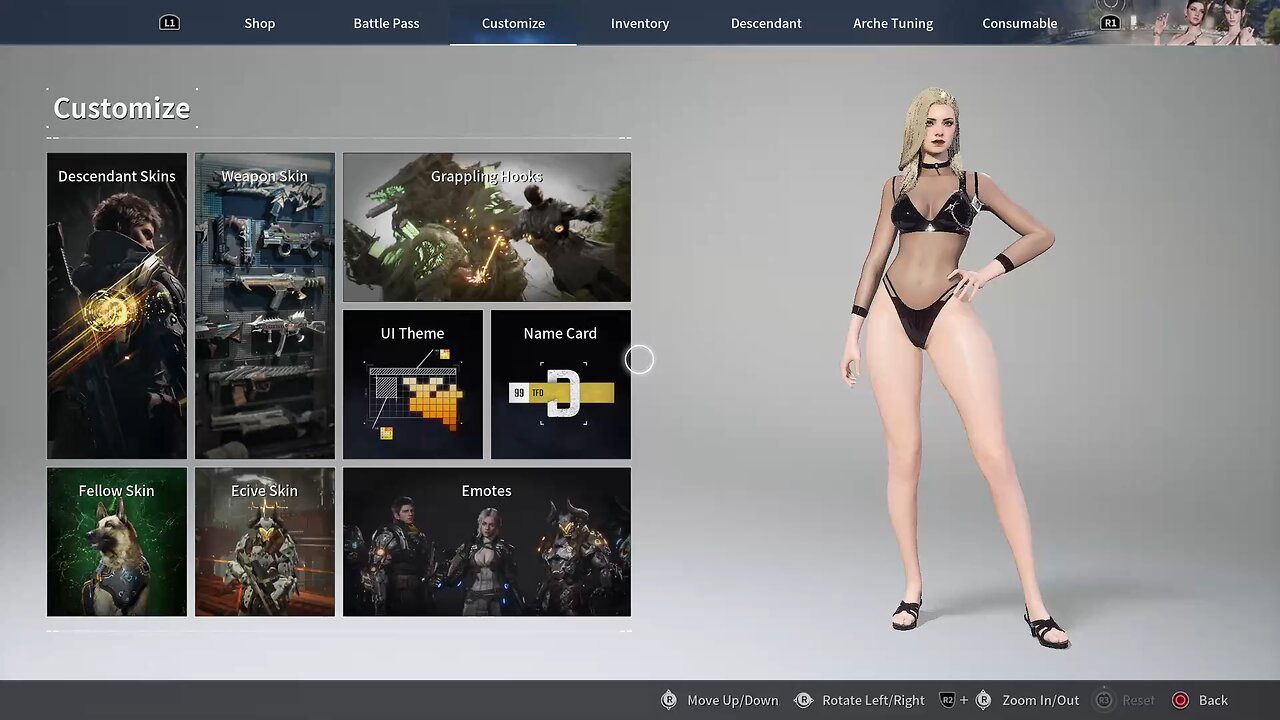Click the R1 shoulder button icon
1280x720 pixels.
[x=1110, y=22]
